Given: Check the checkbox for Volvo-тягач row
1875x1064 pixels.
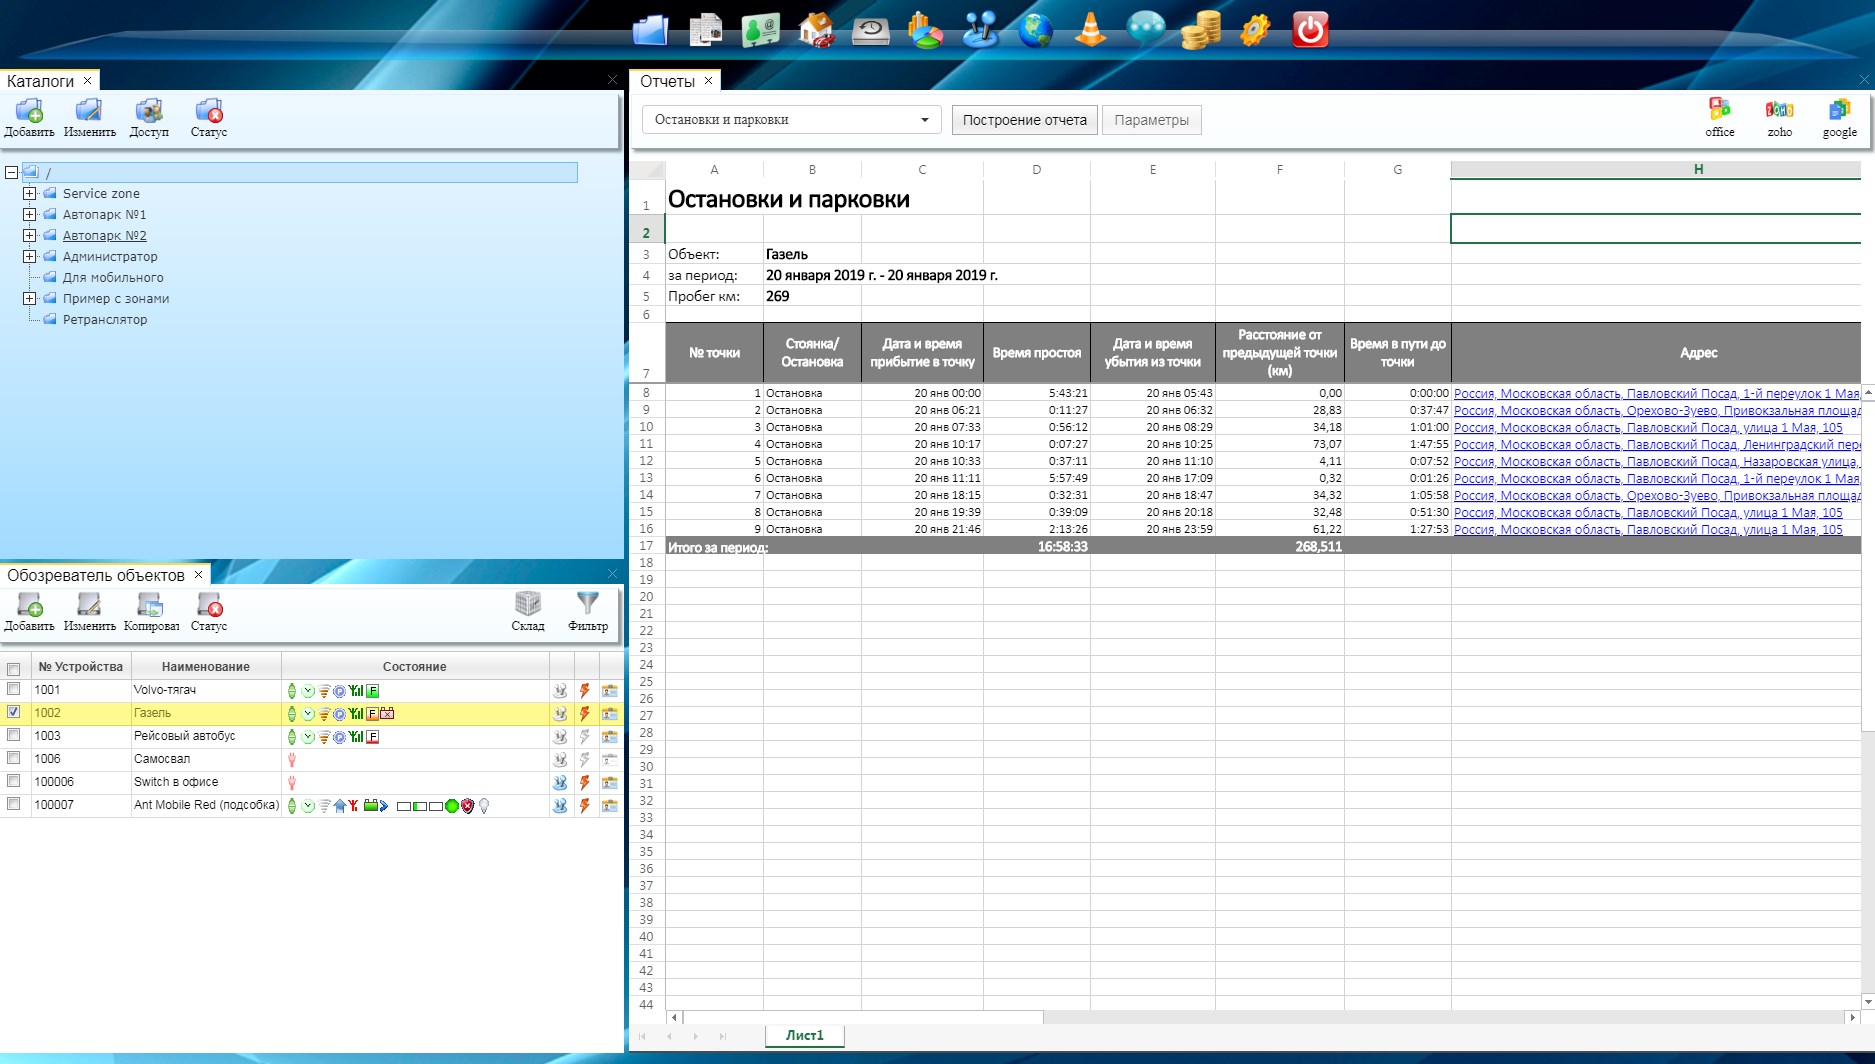Looking at the screenshot, I should (x=14, y=689).
